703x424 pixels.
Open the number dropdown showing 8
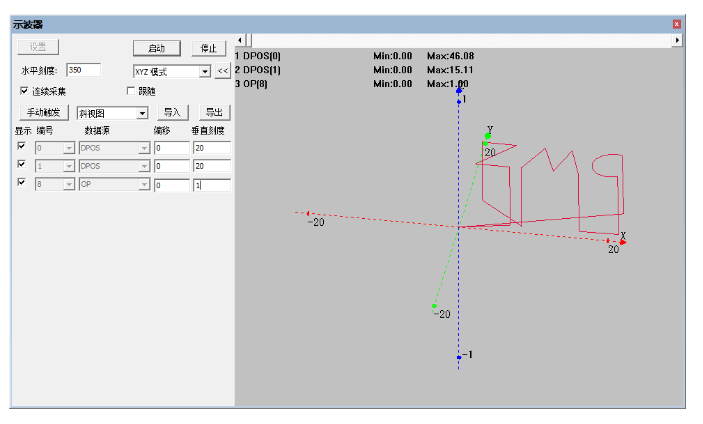pyautogui.click(x=69, y=184)
